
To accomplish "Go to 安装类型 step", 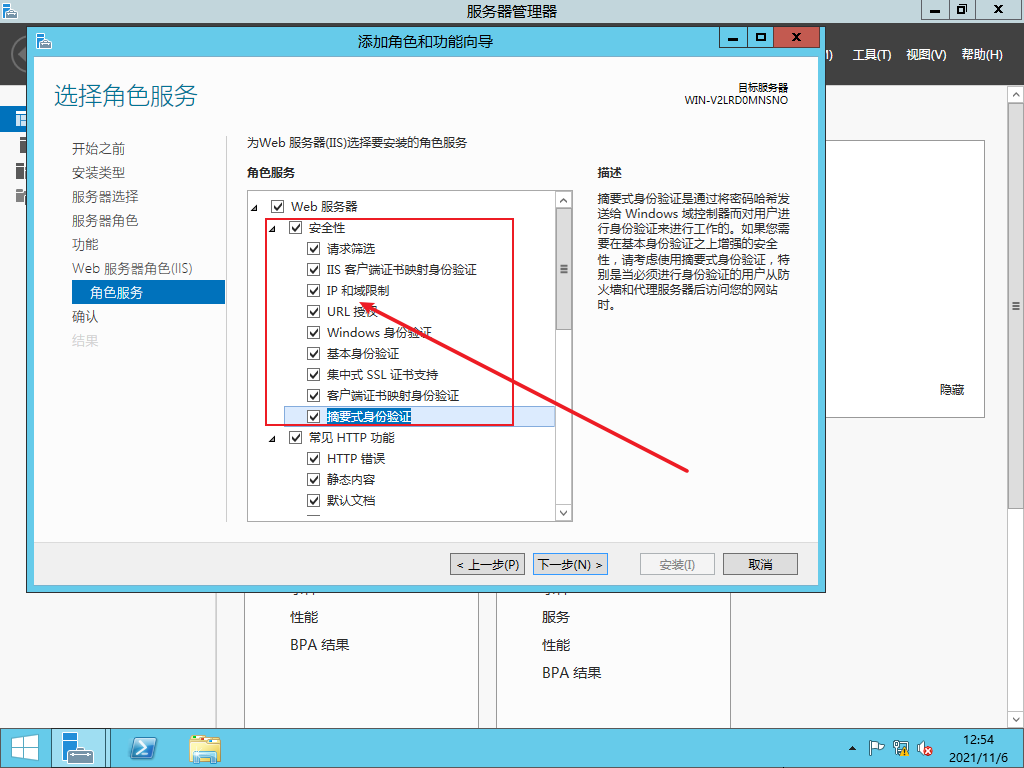I will (99, 172).
